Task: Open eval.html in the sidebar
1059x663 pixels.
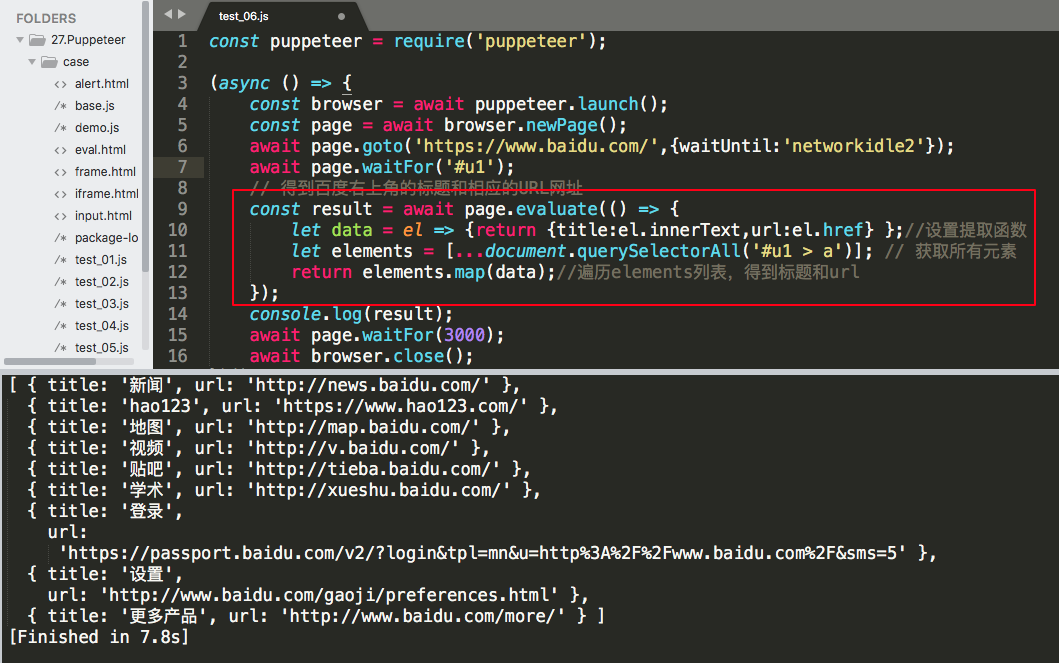Action: click(x=100, y=150)
